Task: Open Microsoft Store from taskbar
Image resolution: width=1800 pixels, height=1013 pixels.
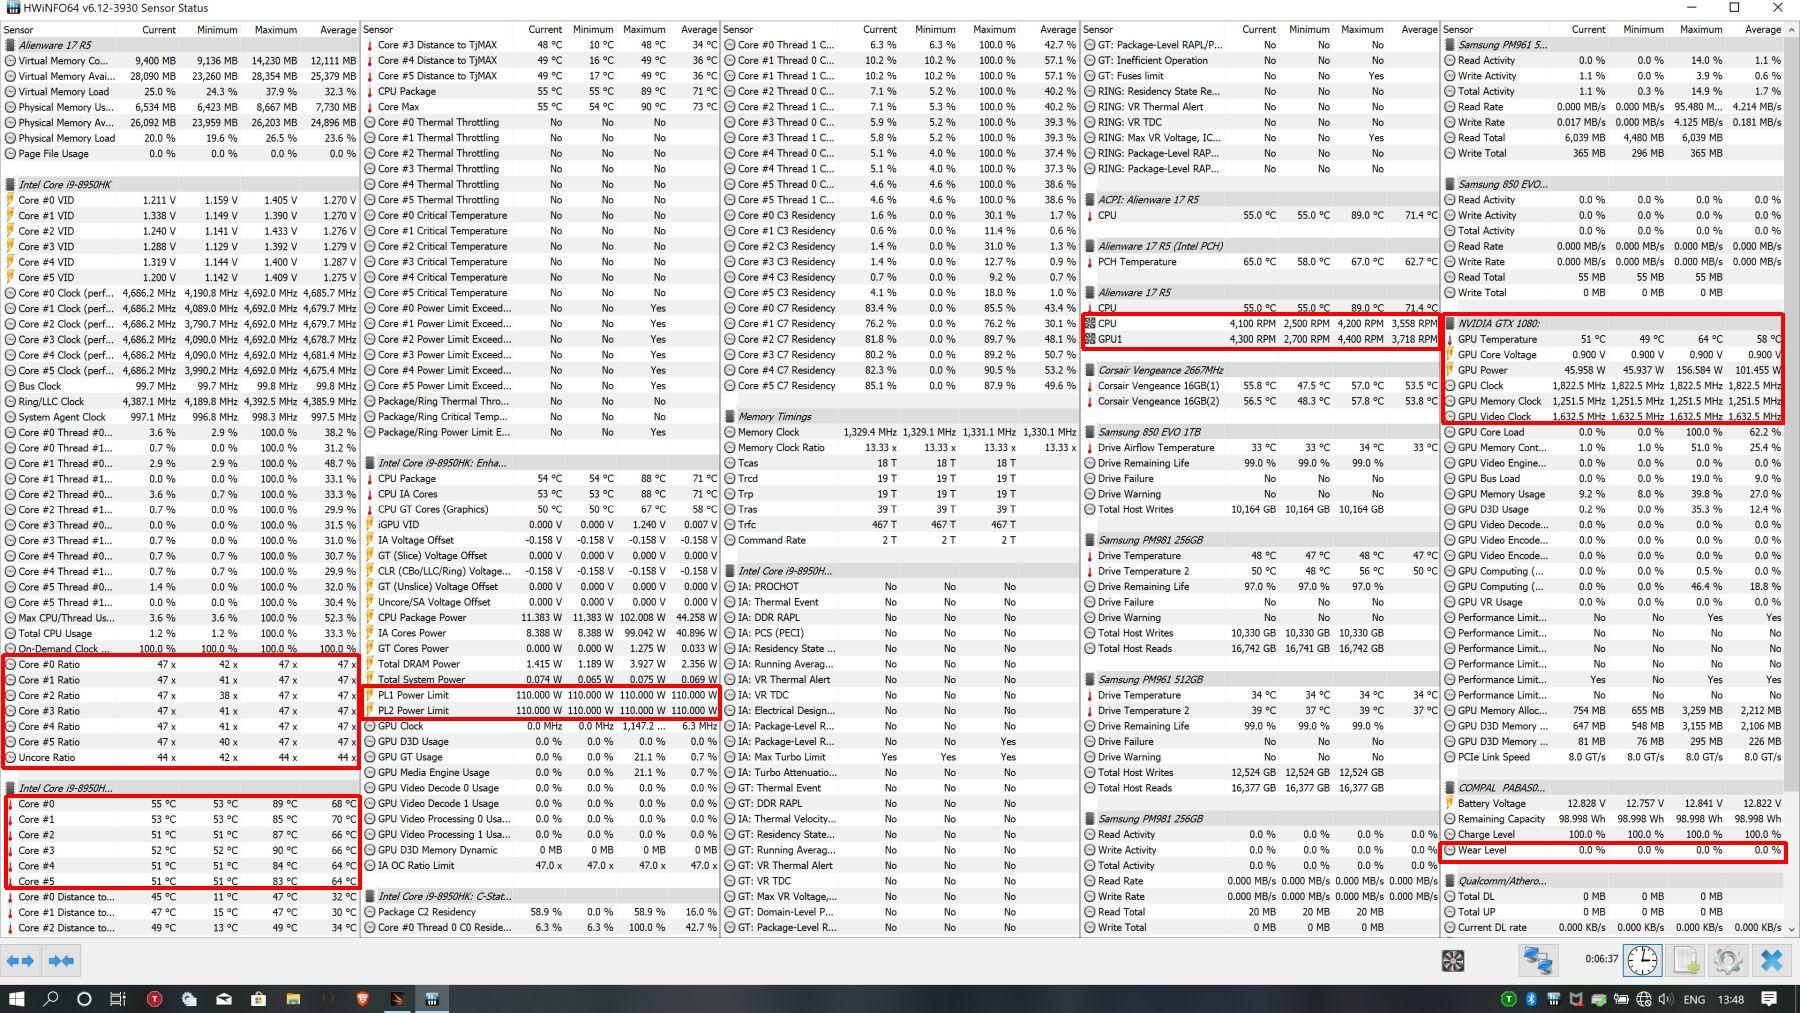Action: click(258, 998)
